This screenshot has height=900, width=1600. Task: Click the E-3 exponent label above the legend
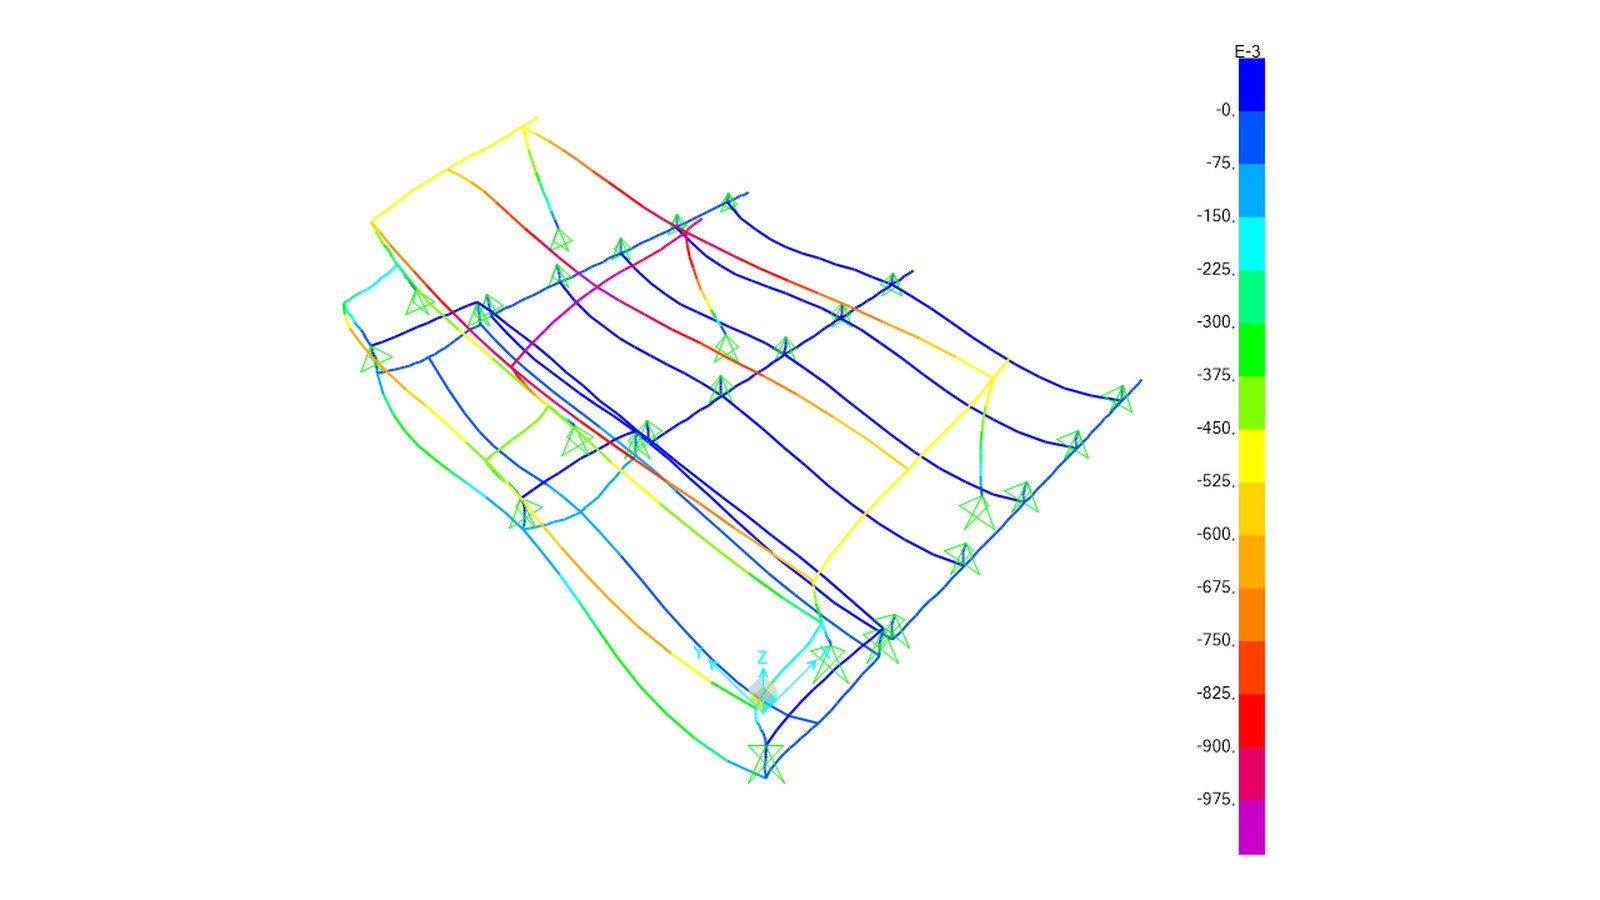pyautogui.click(x=1247, y=51)
